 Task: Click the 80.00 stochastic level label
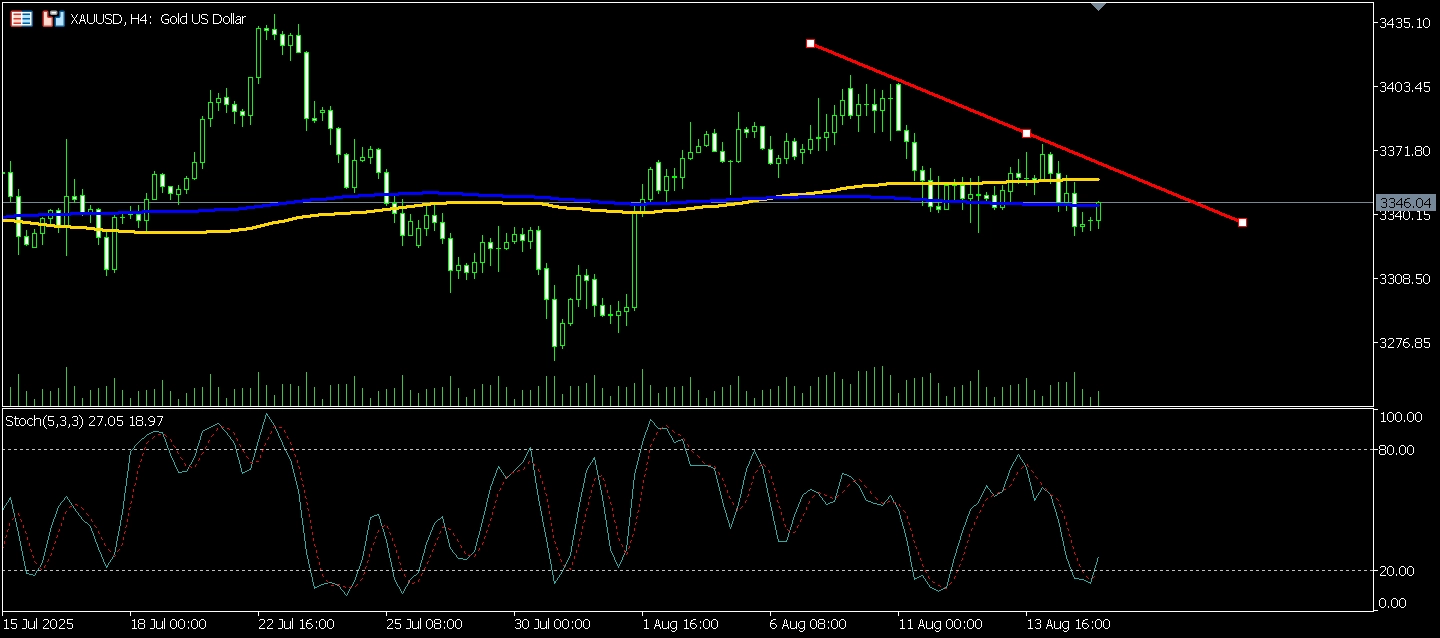click(1396, 450)
